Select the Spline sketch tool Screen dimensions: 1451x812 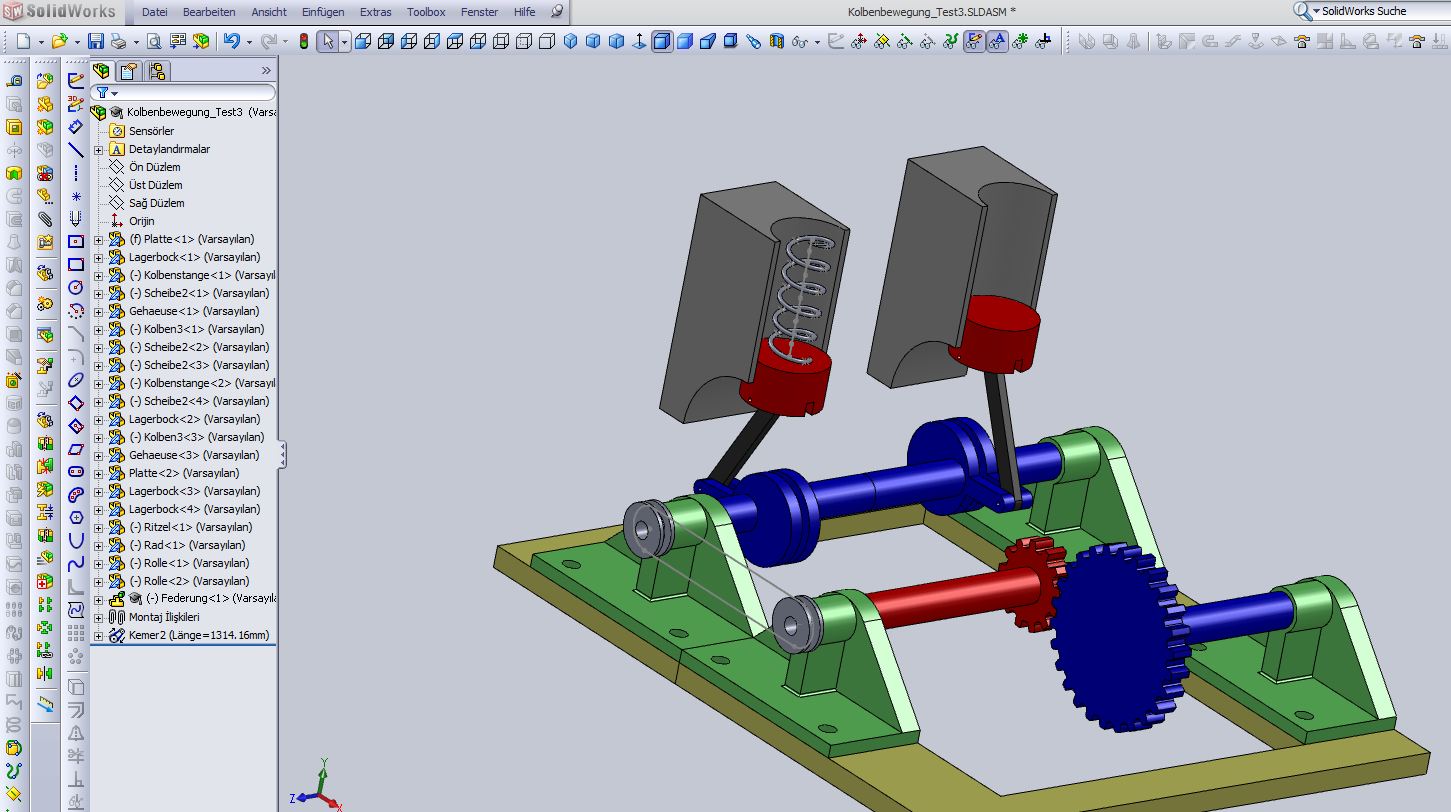(x=76, y=563)
